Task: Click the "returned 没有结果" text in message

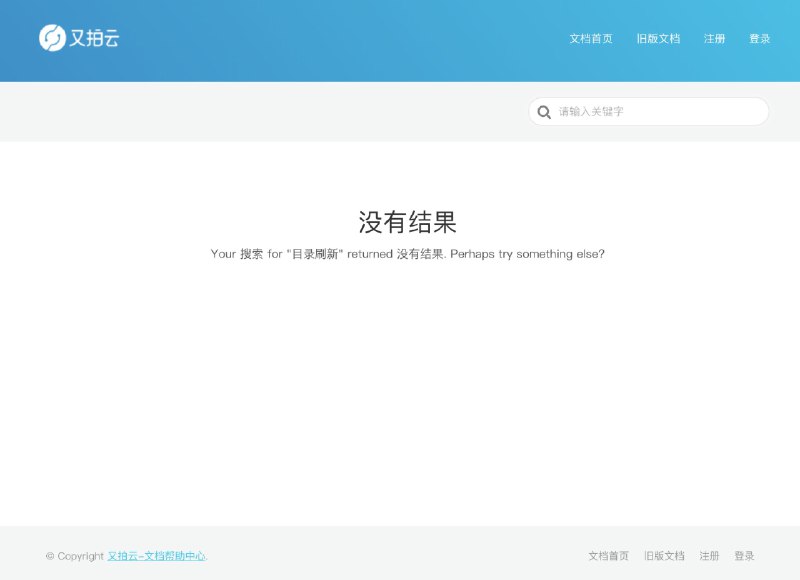Action: pos(396,254)
